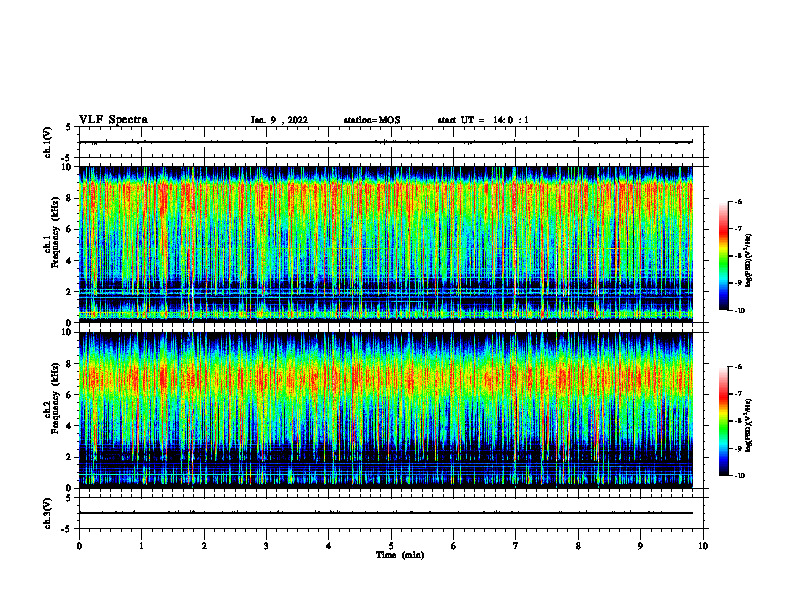Viewport: 792px width, 612px height.
Task: Click the ch.3 voltage waveform trace
Action: [x=386, y=513]
